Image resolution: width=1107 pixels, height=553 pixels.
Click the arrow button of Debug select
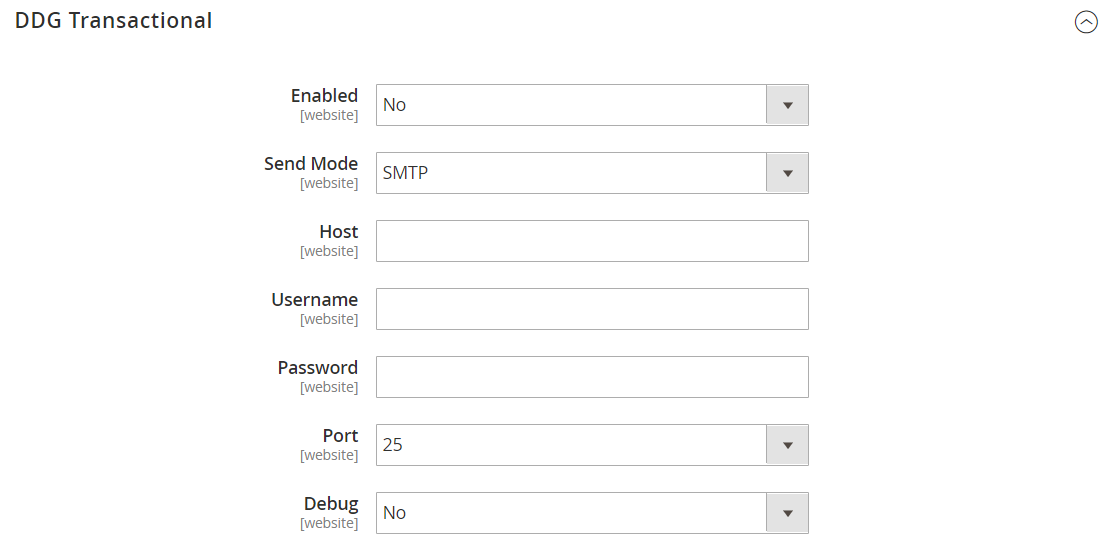coord(787,513)
